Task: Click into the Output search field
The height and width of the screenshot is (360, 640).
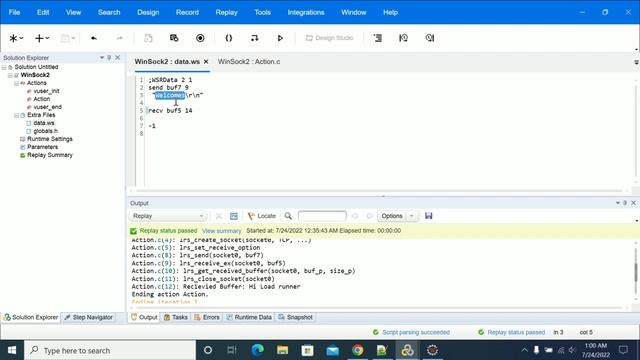Action: click(x=322, y=216)
